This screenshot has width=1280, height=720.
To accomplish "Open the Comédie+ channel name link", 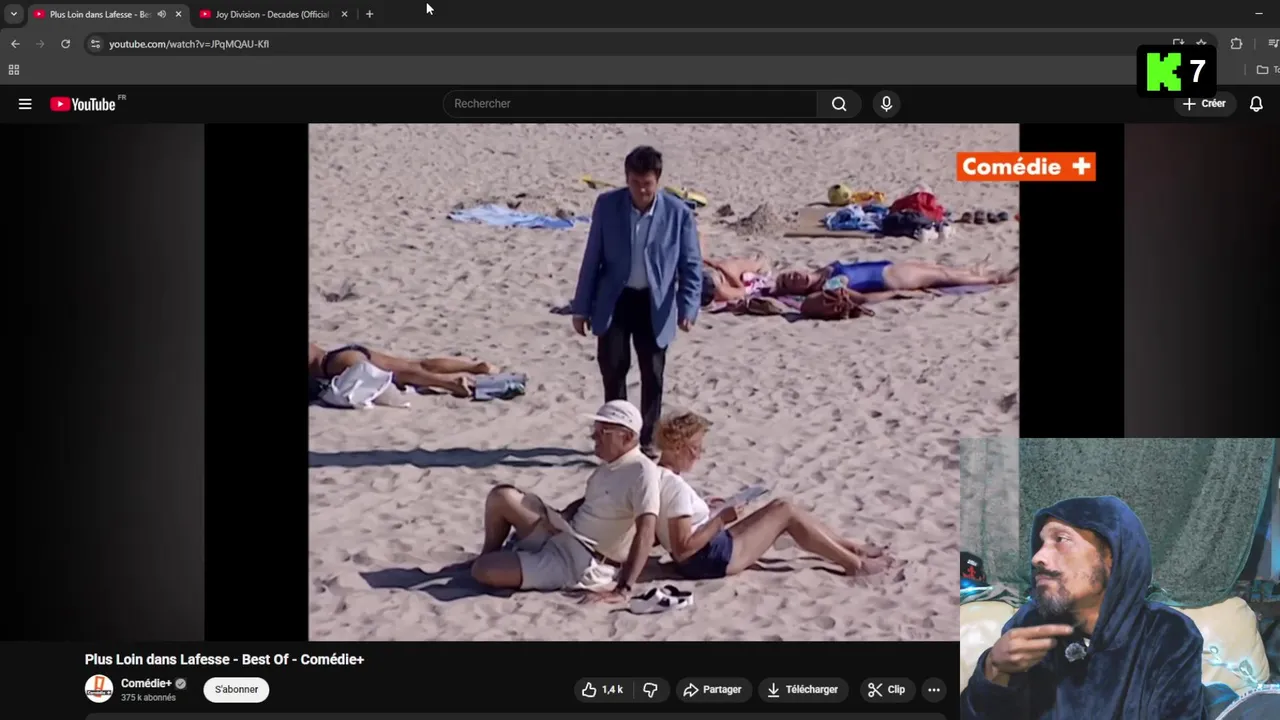I will coord(146,684).
